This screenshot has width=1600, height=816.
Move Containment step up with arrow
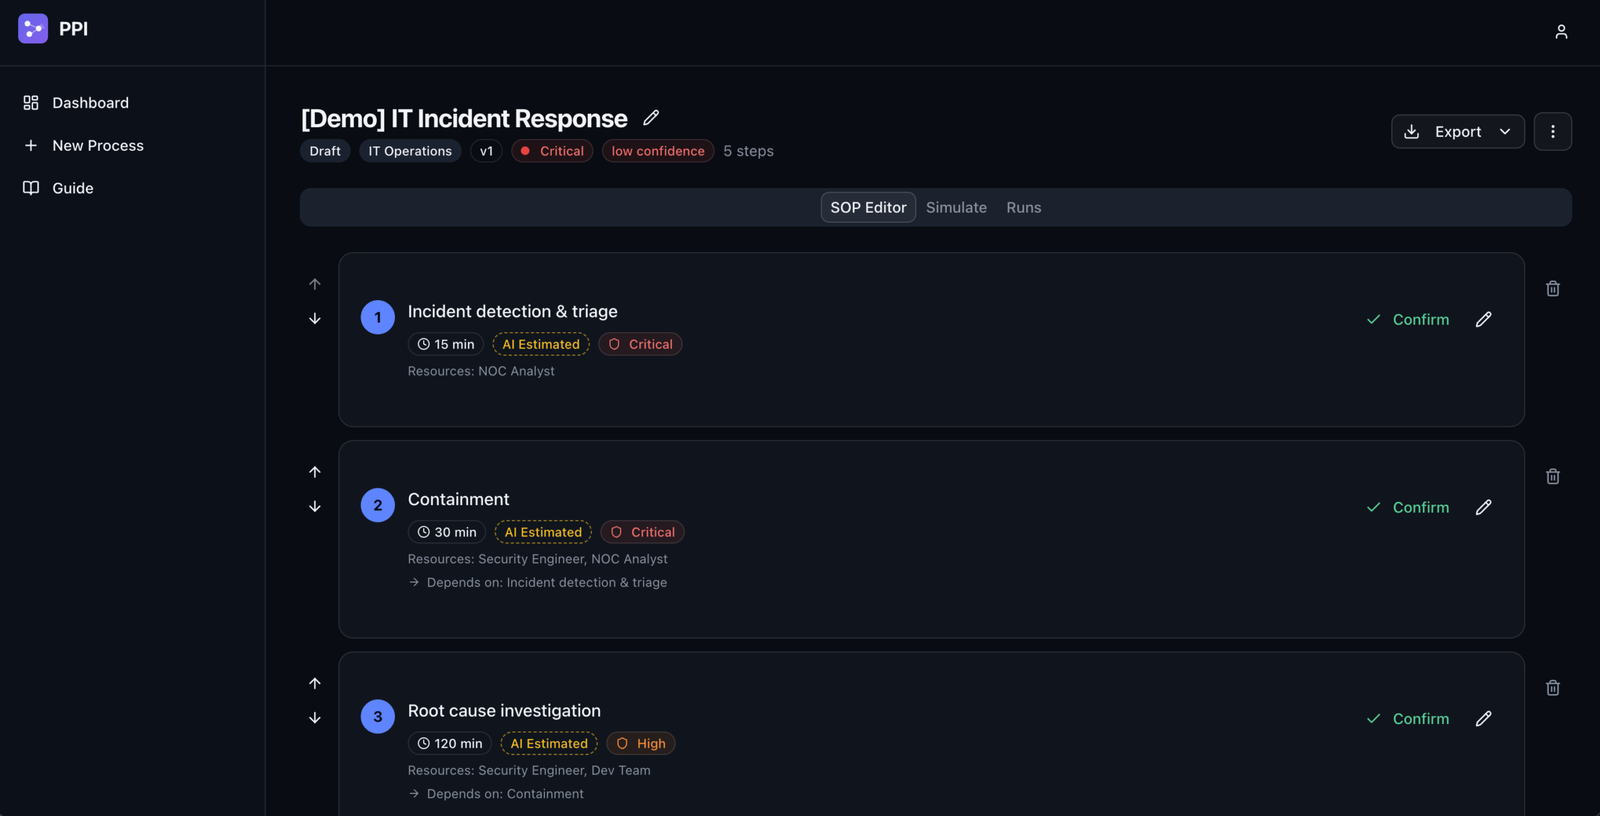(x=315, y=472)
